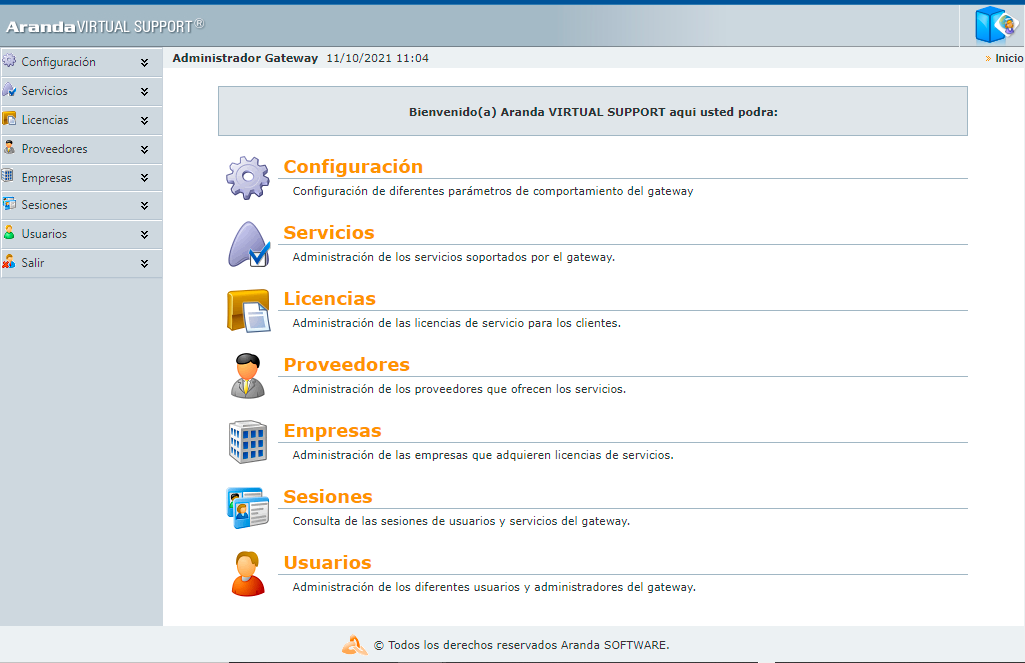The height and width of the screenshot is (663, 1025).
Task: Expand the Configuración sidebar chevron
Action: (x=144, y=63)
